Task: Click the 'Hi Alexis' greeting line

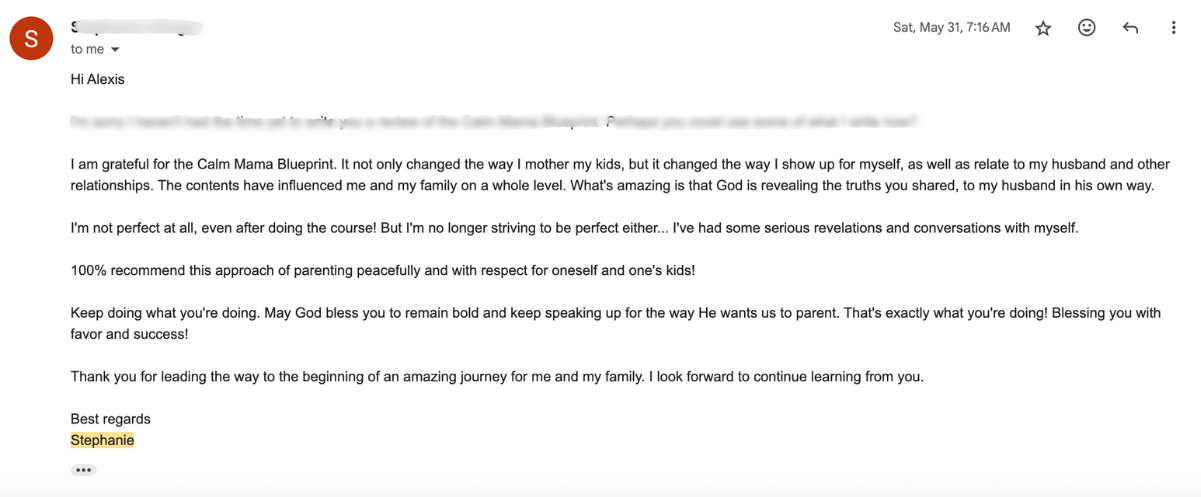Action: pos(97,79)
